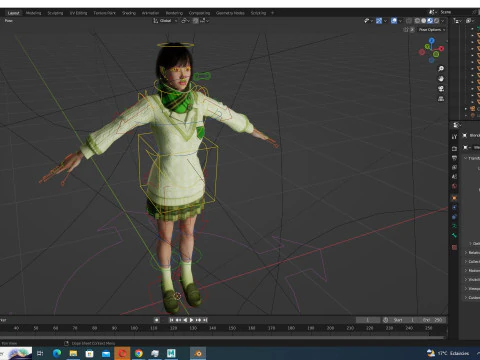480x360 pixels.
Task: Open the View Layer properties tab
Action: pyautogui.click(x=454, y=167)
